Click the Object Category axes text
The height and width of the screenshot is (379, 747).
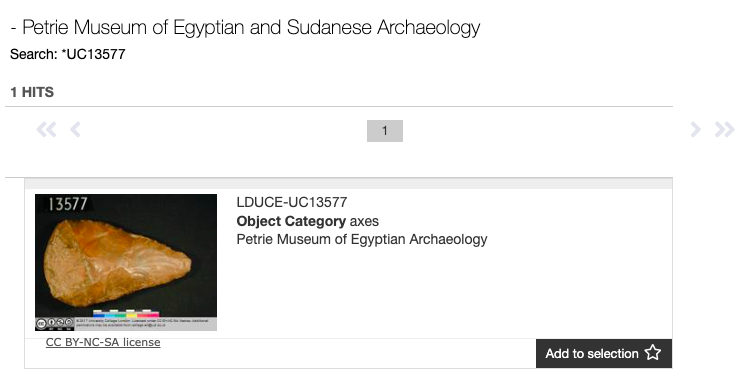pyautogui.click(x=308, y=221)
